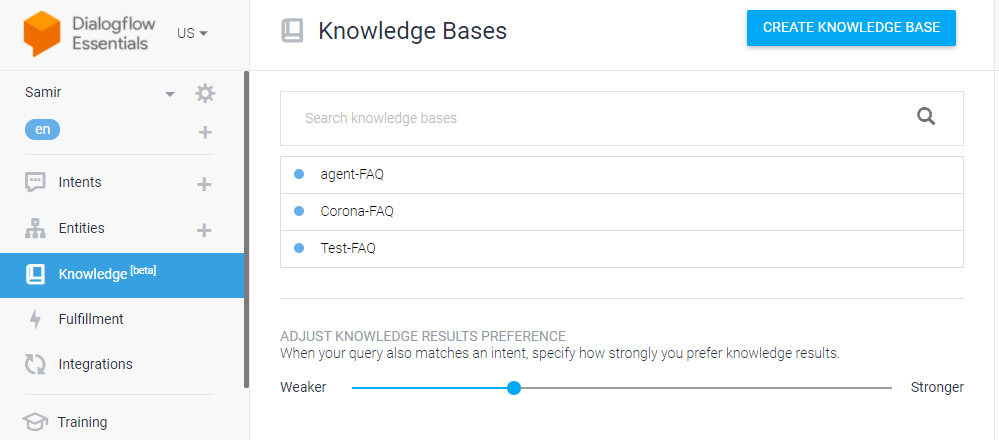Create new entity using plus icon
This screenshot has height=440, width=999.
(x=204, y=230)
